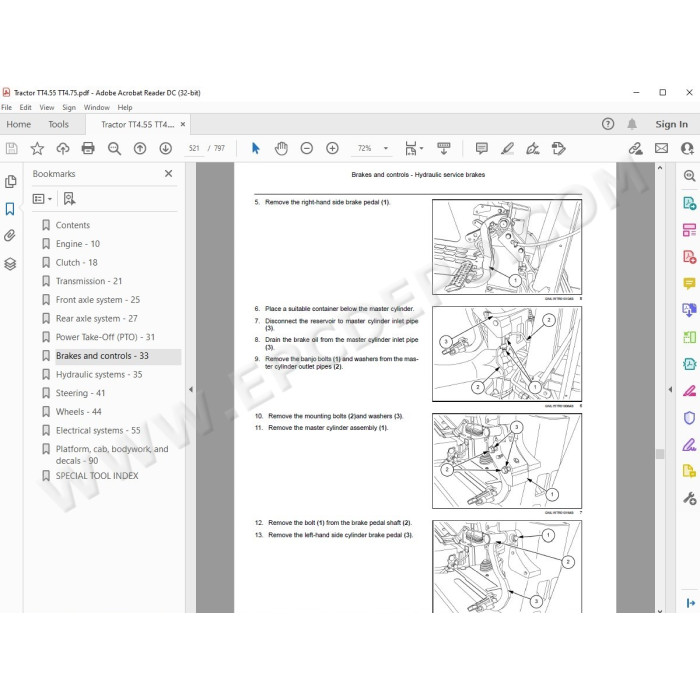This screenshot has width=700, height=700.
Task: Print the document with printer icon
Action: (x=88, y=148)
